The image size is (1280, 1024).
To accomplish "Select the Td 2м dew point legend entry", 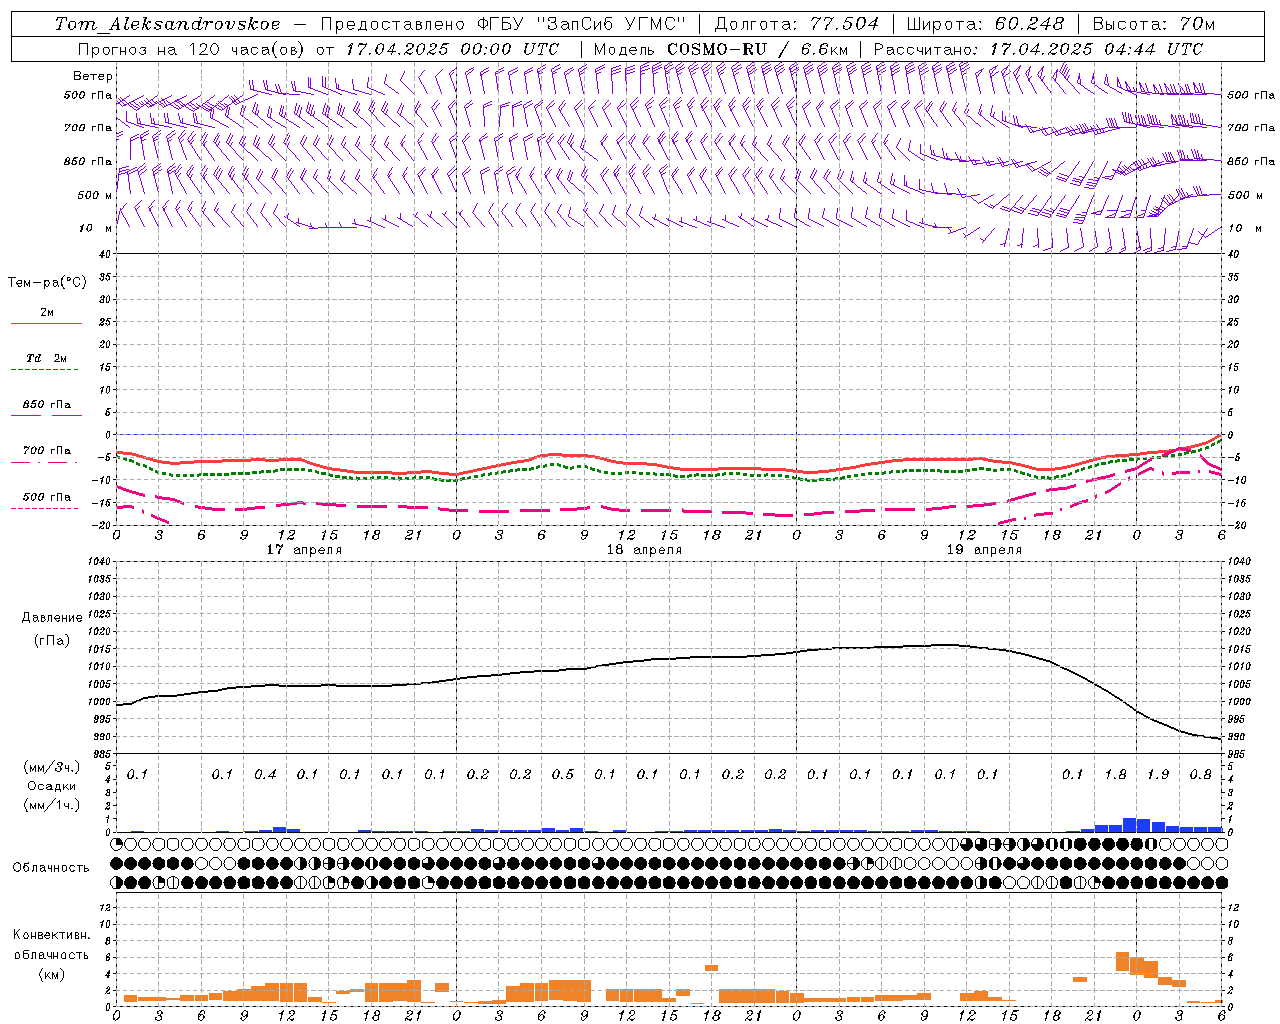I will tap(46, 358).
